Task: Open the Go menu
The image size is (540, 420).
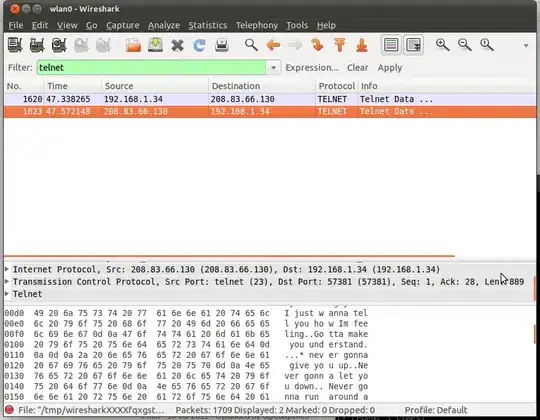Action: click(92, 25)
